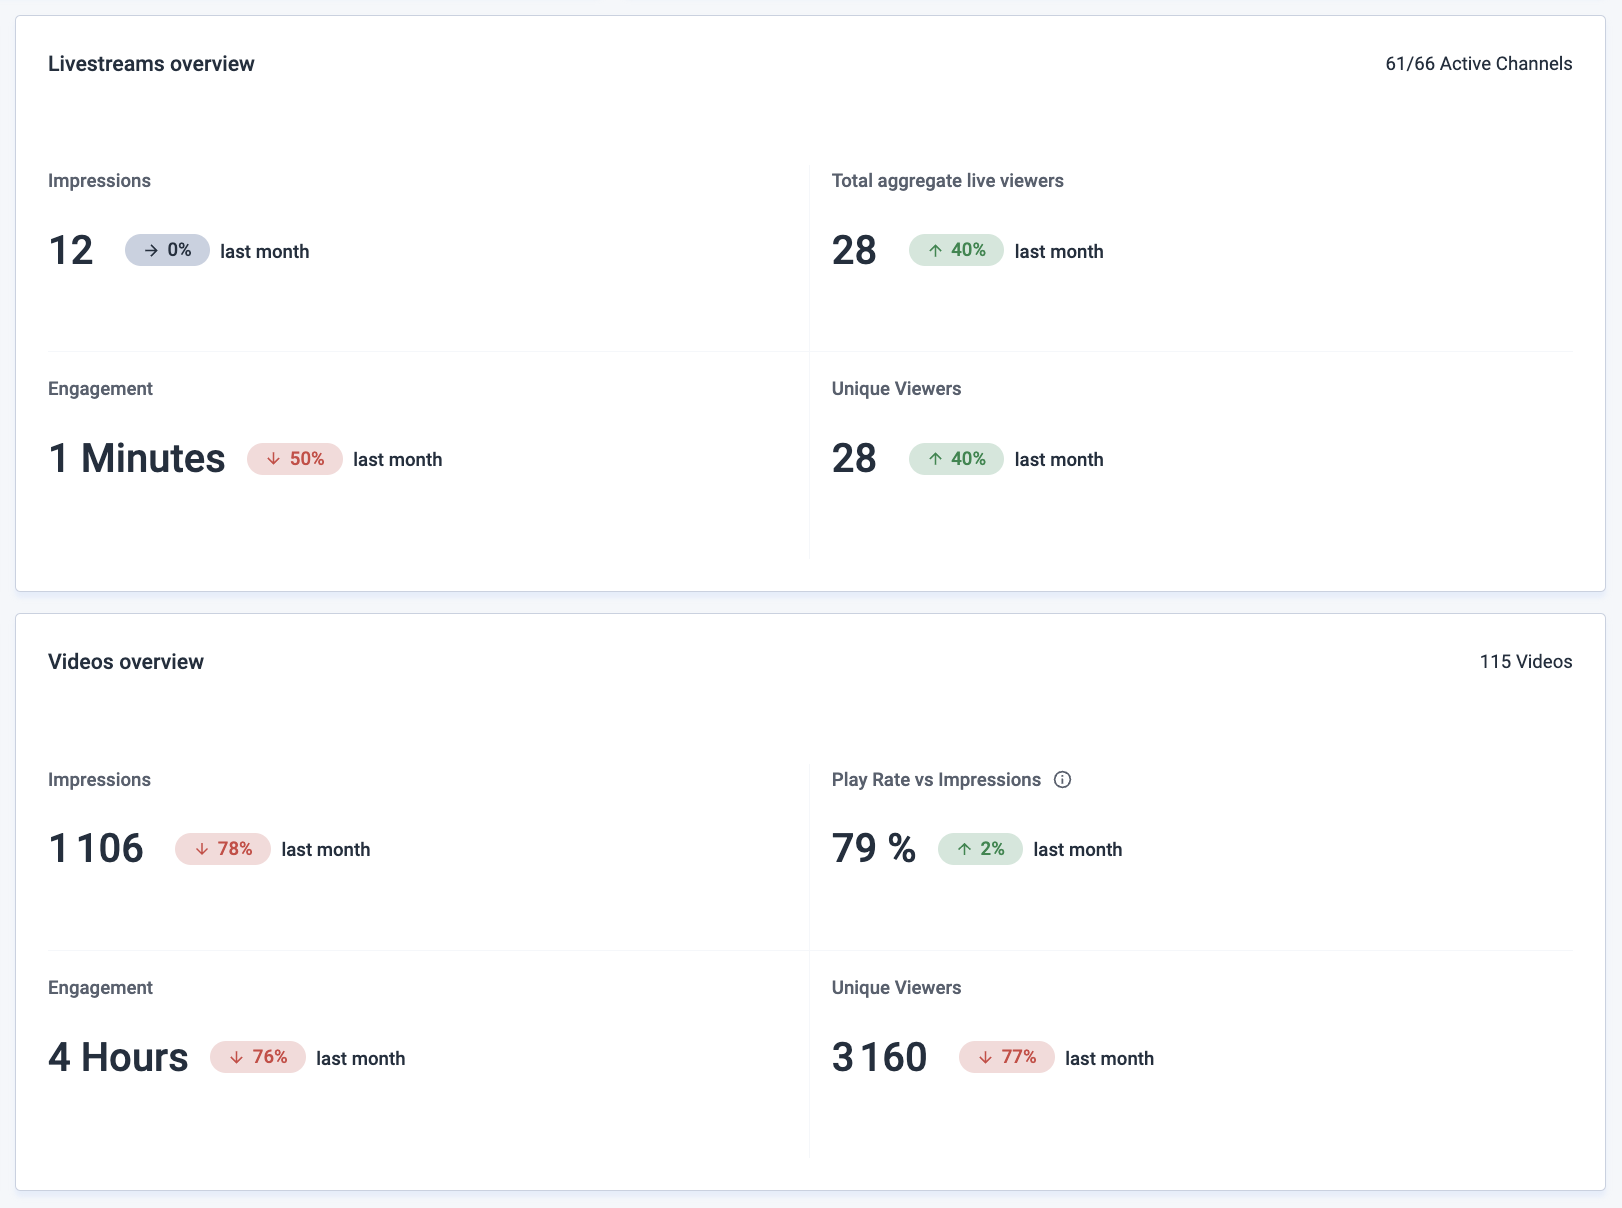Select the Livestreams overview header
The width and height of the screenshot is (1622, 1208).
coord(152,63)
